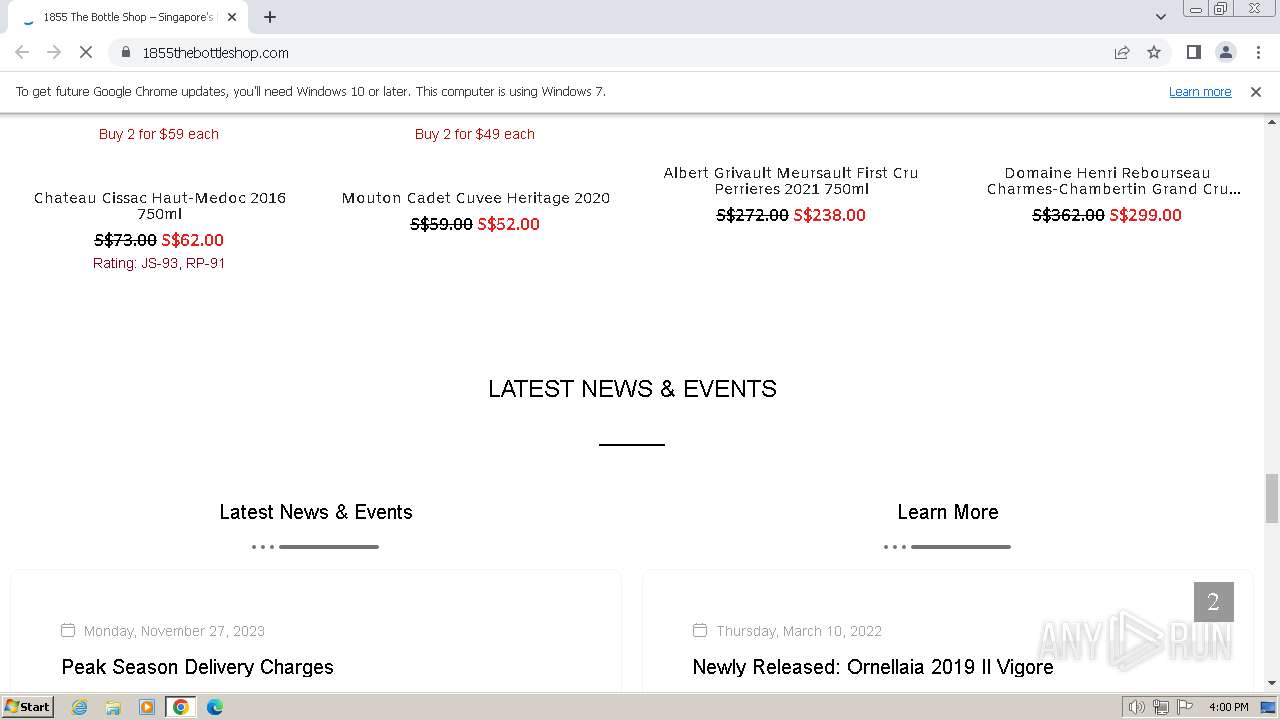Click the gray number 2 badge
The width and height of the screenshot is (1280, 720).
(x=1214, y=602)
